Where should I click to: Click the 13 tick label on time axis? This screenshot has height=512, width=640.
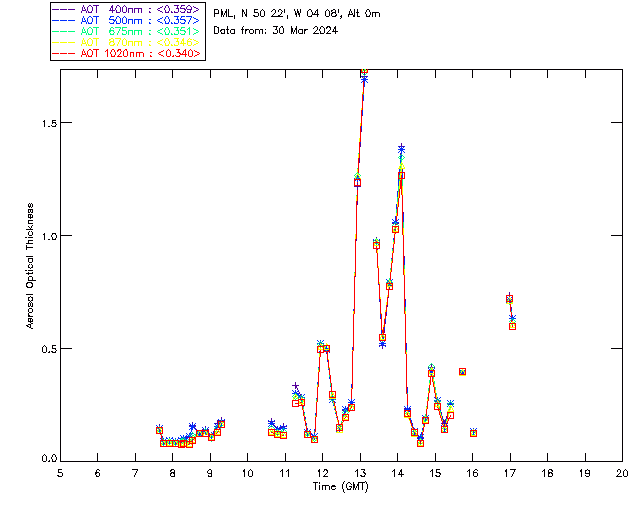tap(360, 472)
